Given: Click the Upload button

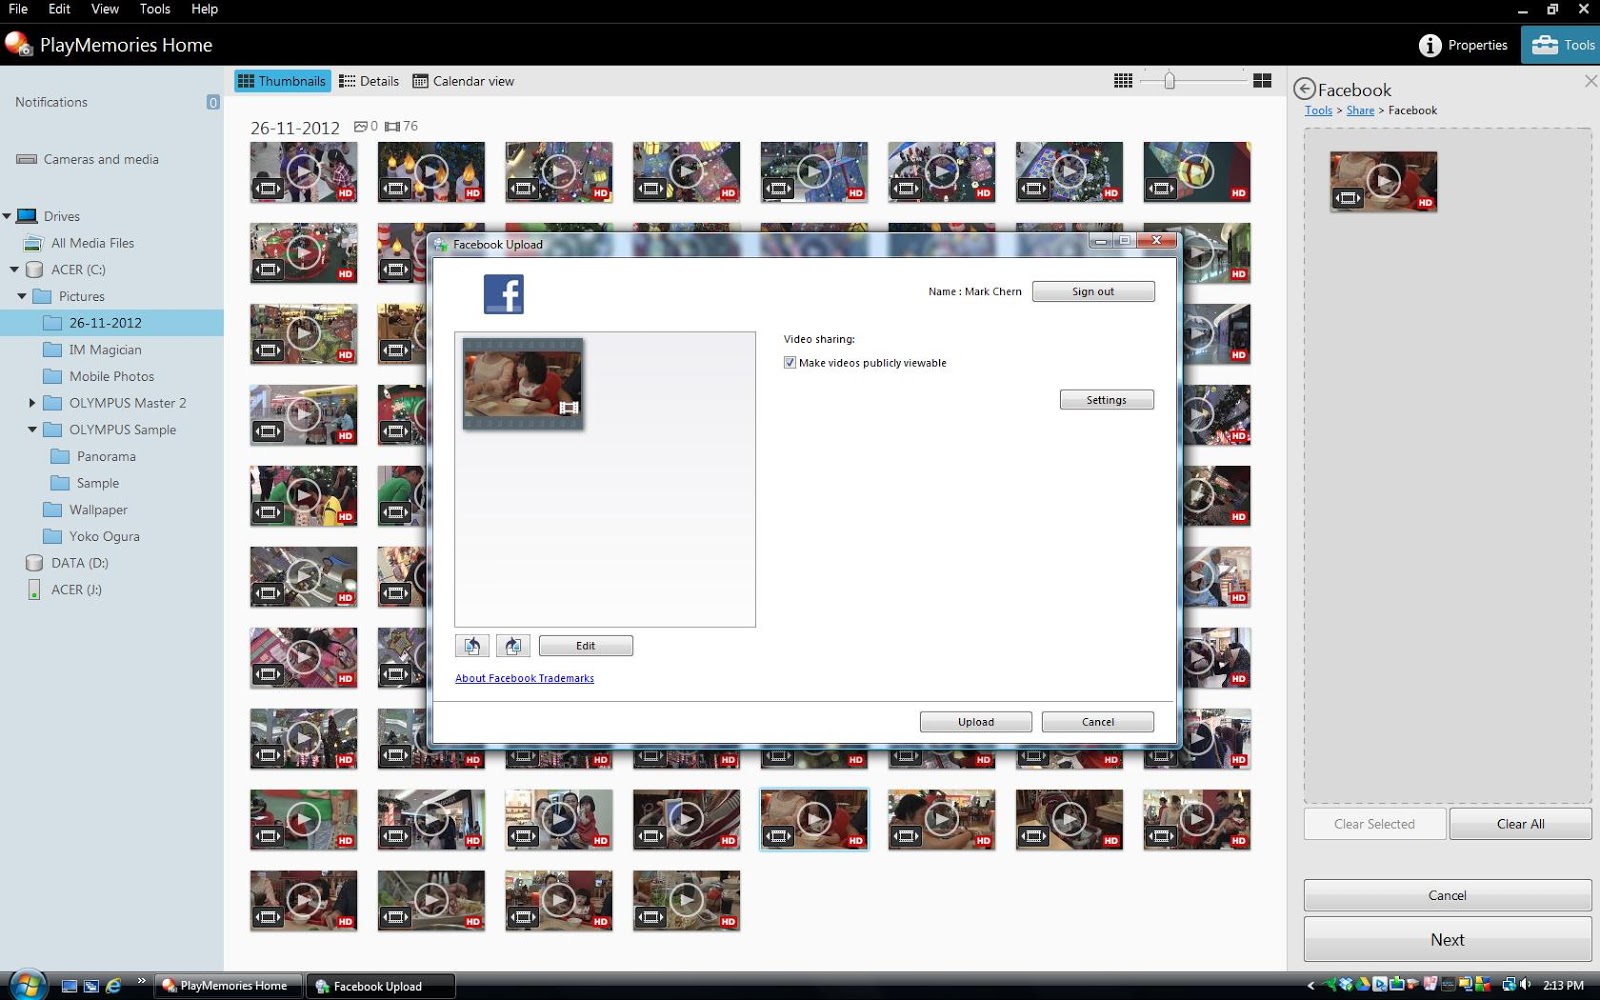Looking at the screenshot, I should [x=975, y=722].
